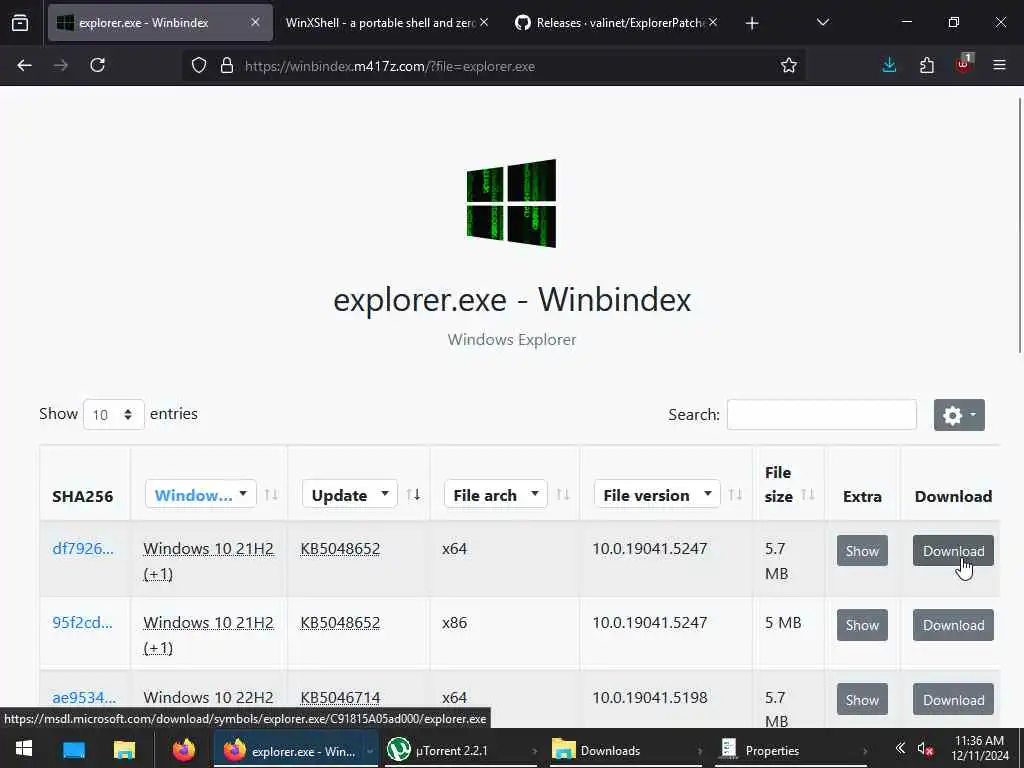Click Windows 10 21H2 in the x86 row
This screenshot has height=768, width=1024.
pos(208,622)
